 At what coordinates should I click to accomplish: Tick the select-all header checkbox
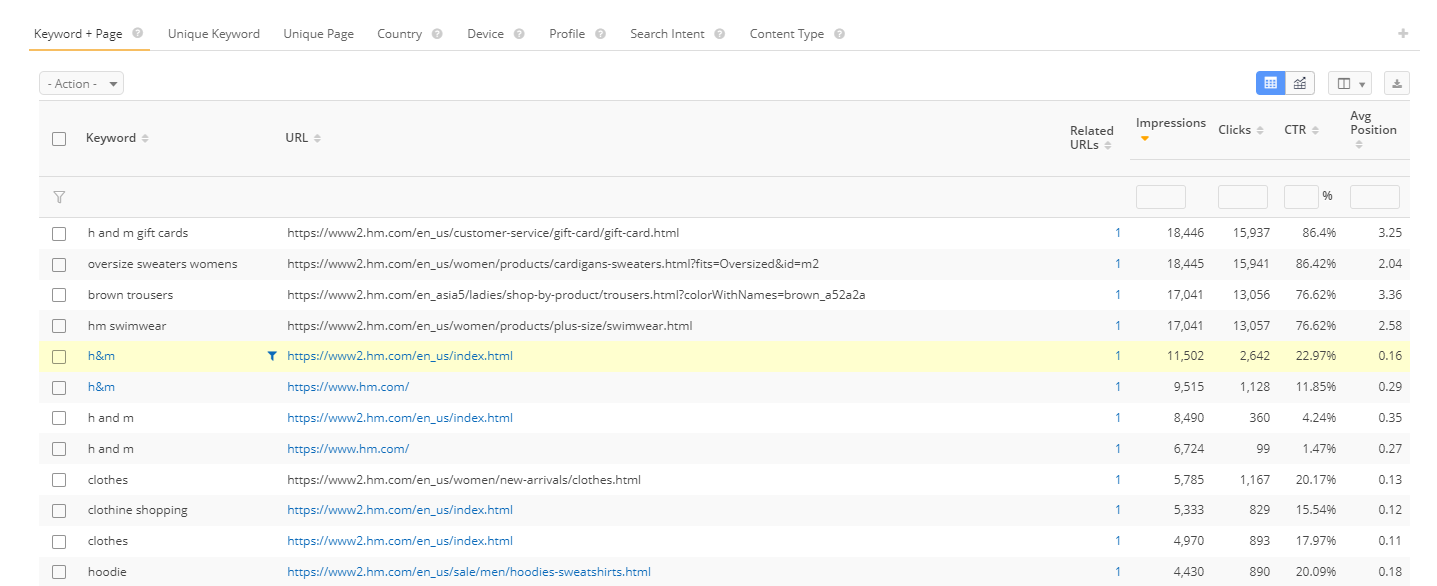pyautogui.click(x=59, y=139)
